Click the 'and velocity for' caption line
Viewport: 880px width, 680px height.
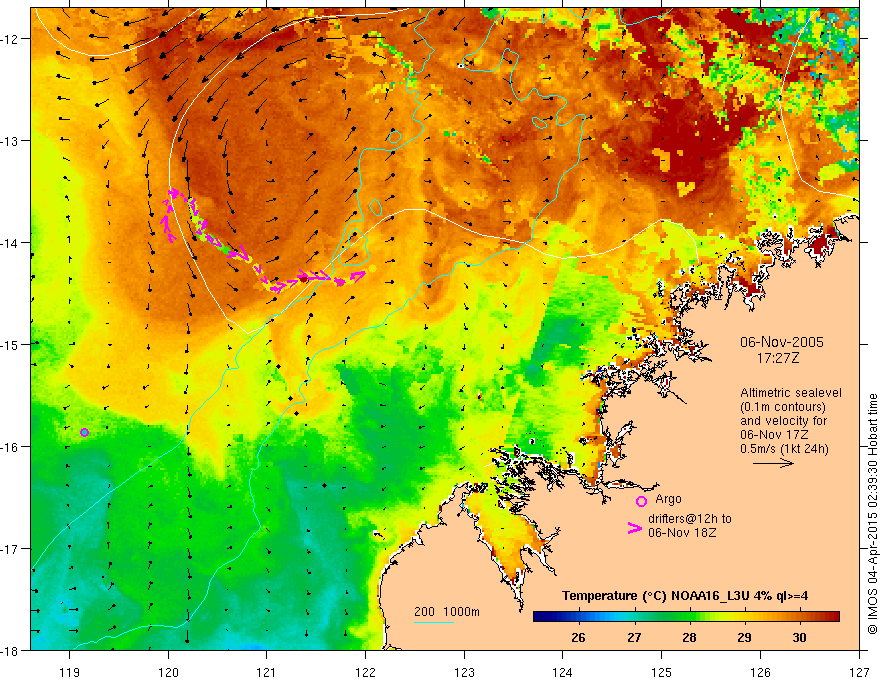coord(784,421)
